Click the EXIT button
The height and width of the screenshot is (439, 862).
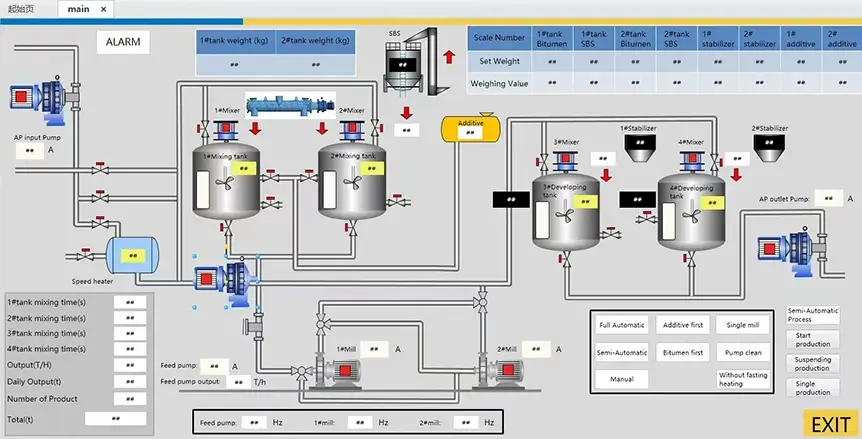click(x=830, y=423)
